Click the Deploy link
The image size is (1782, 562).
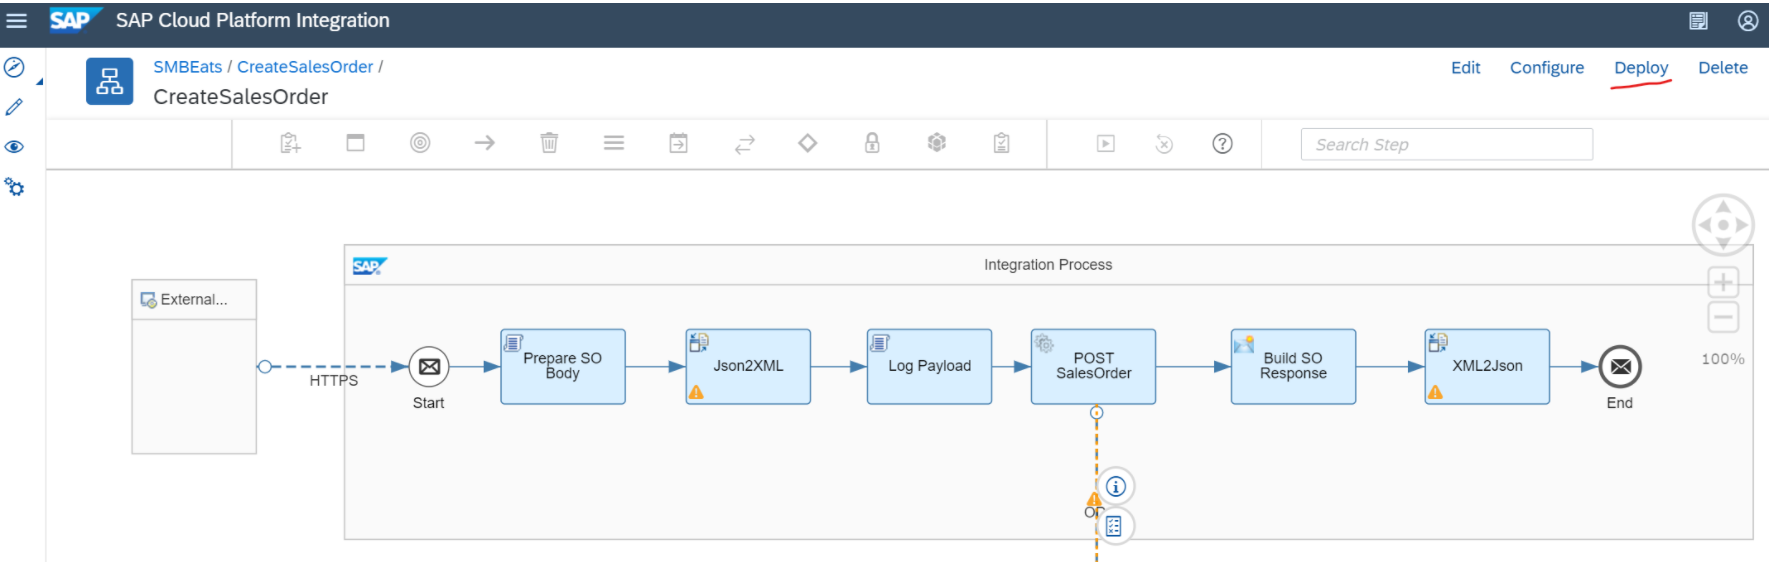pyautogui.click(x=1641, y=68)
